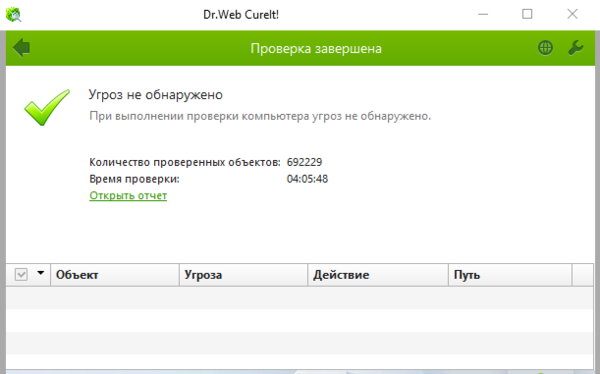Click the "Угроз не обнаружено" heading

(x=156, y=95)
